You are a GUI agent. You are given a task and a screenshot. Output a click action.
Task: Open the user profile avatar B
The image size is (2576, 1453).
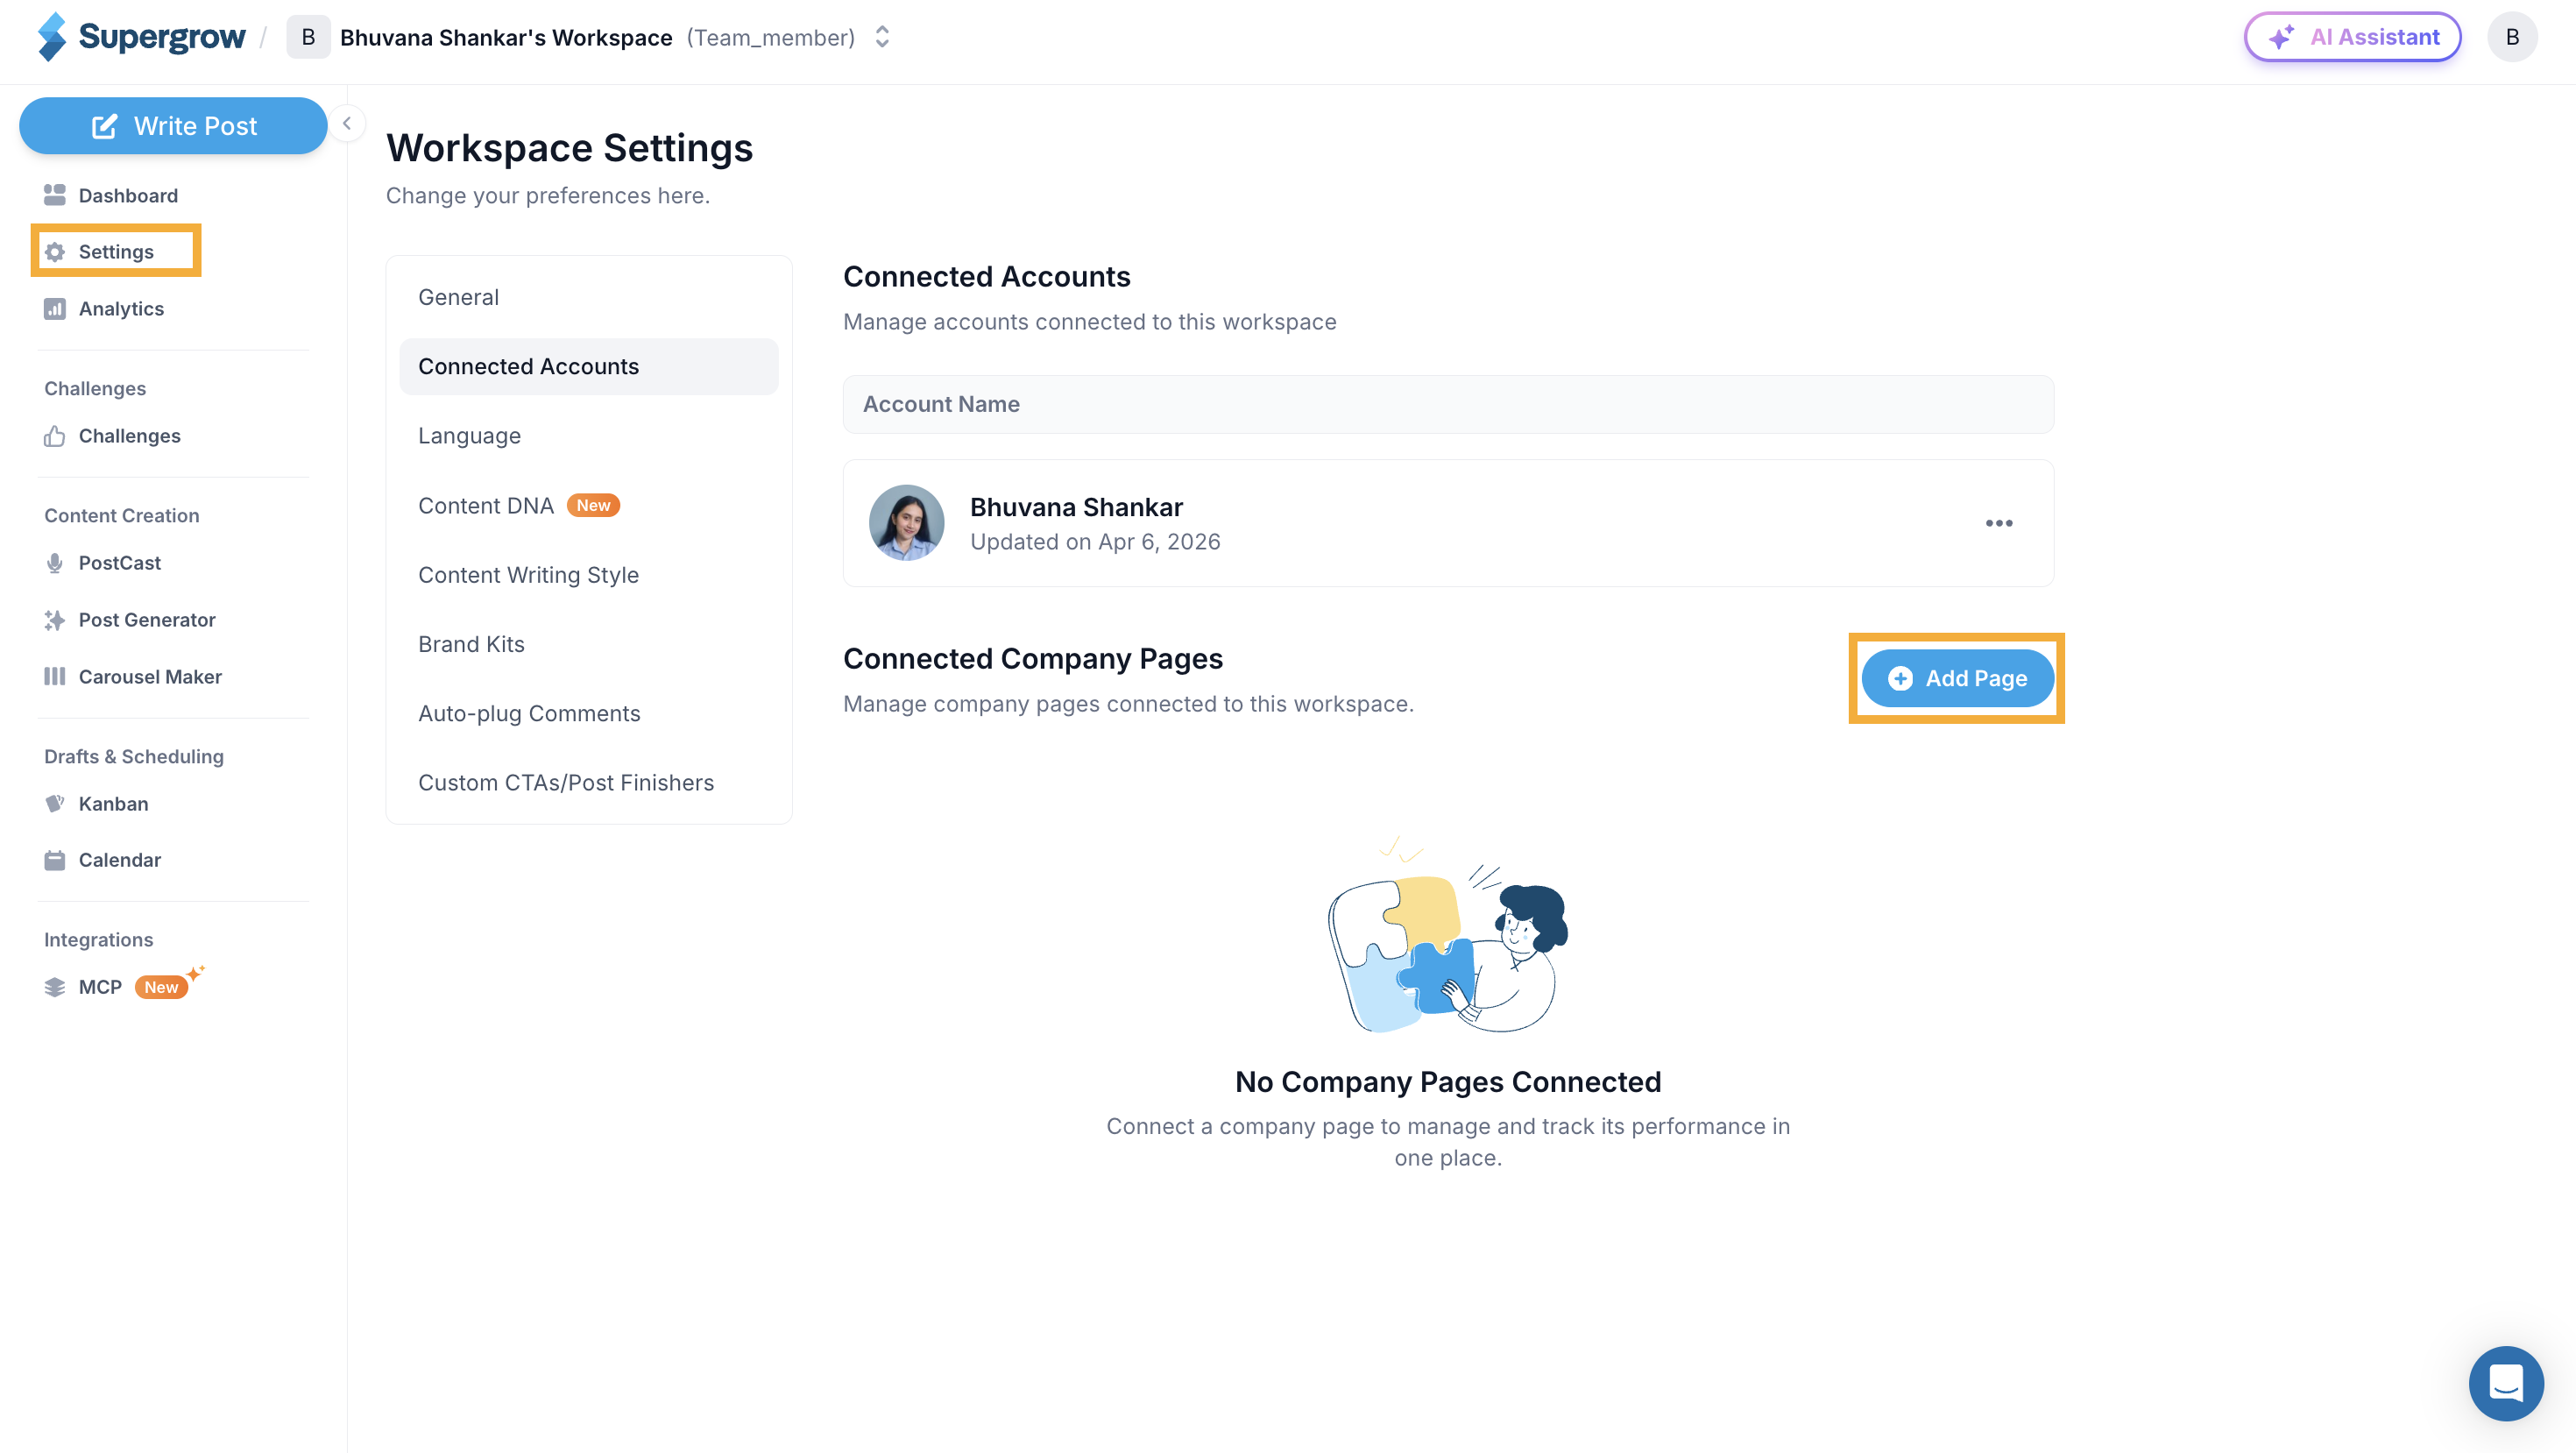[x=2512, y=37]
